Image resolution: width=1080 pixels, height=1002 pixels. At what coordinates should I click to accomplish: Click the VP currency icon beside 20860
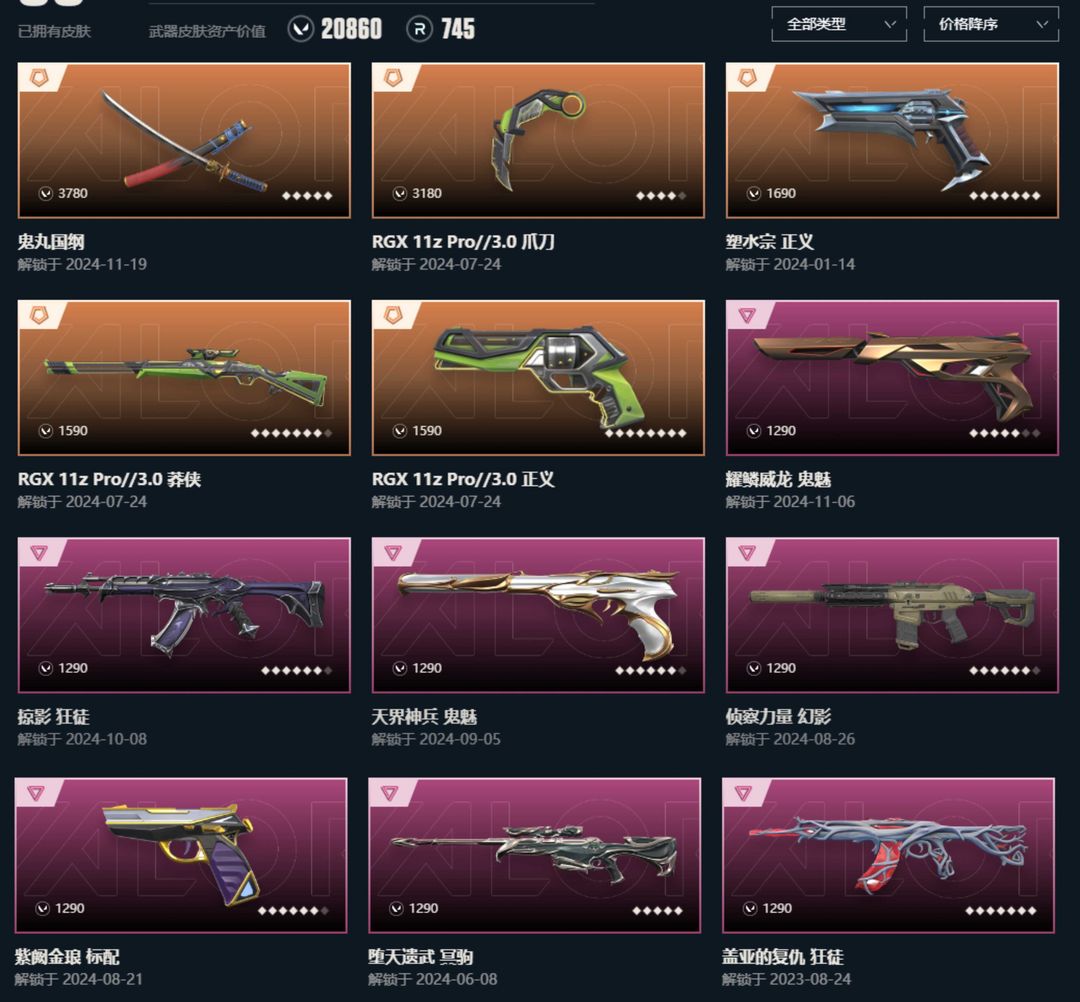click(x=301, y=29)
